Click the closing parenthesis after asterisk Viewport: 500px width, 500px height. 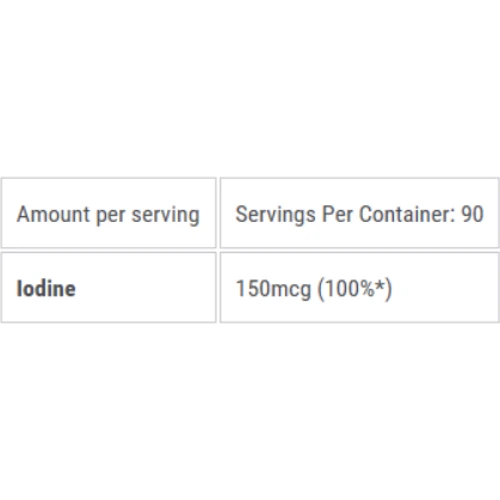pyautogui.click(x=388, y=290)
